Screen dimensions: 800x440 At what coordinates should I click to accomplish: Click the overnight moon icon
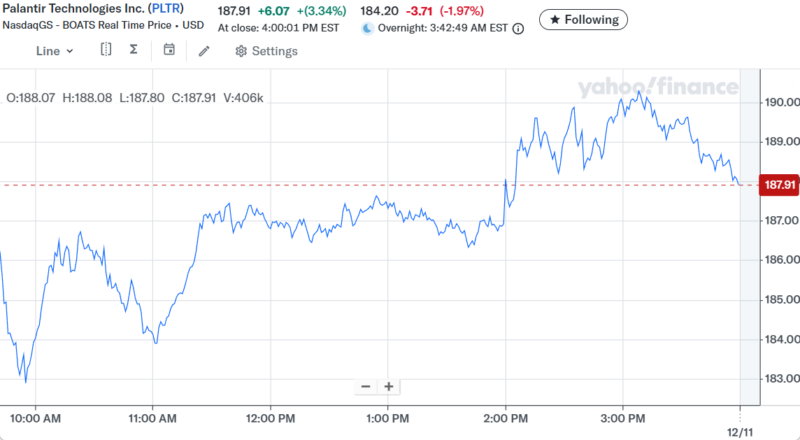pos(367,29)
